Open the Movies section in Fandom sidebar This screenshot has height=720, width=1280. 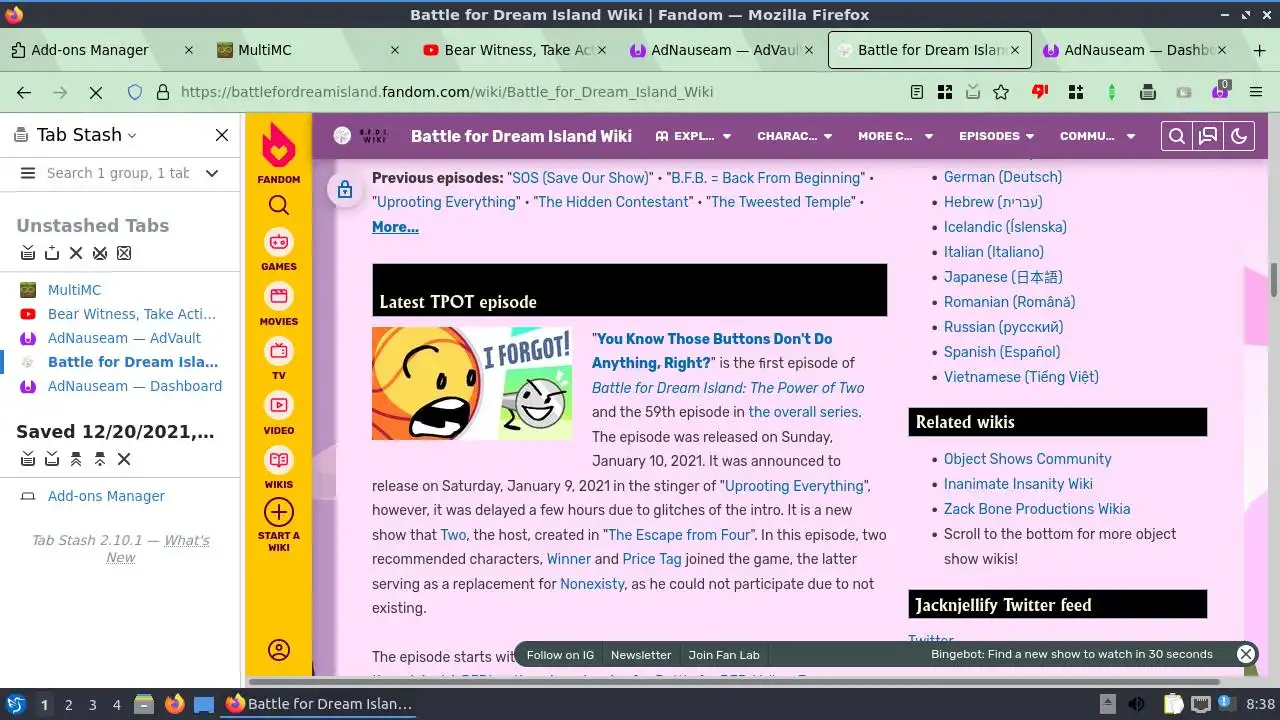click(279, 304)
